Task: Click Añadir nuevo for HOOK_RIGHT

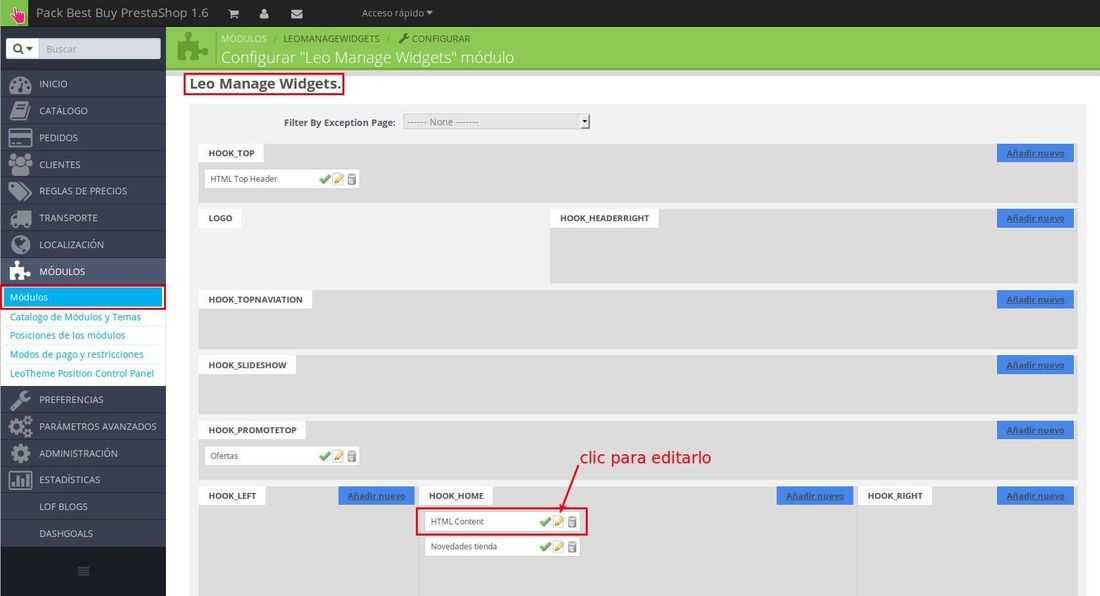Action: (x=1035, y=495)
